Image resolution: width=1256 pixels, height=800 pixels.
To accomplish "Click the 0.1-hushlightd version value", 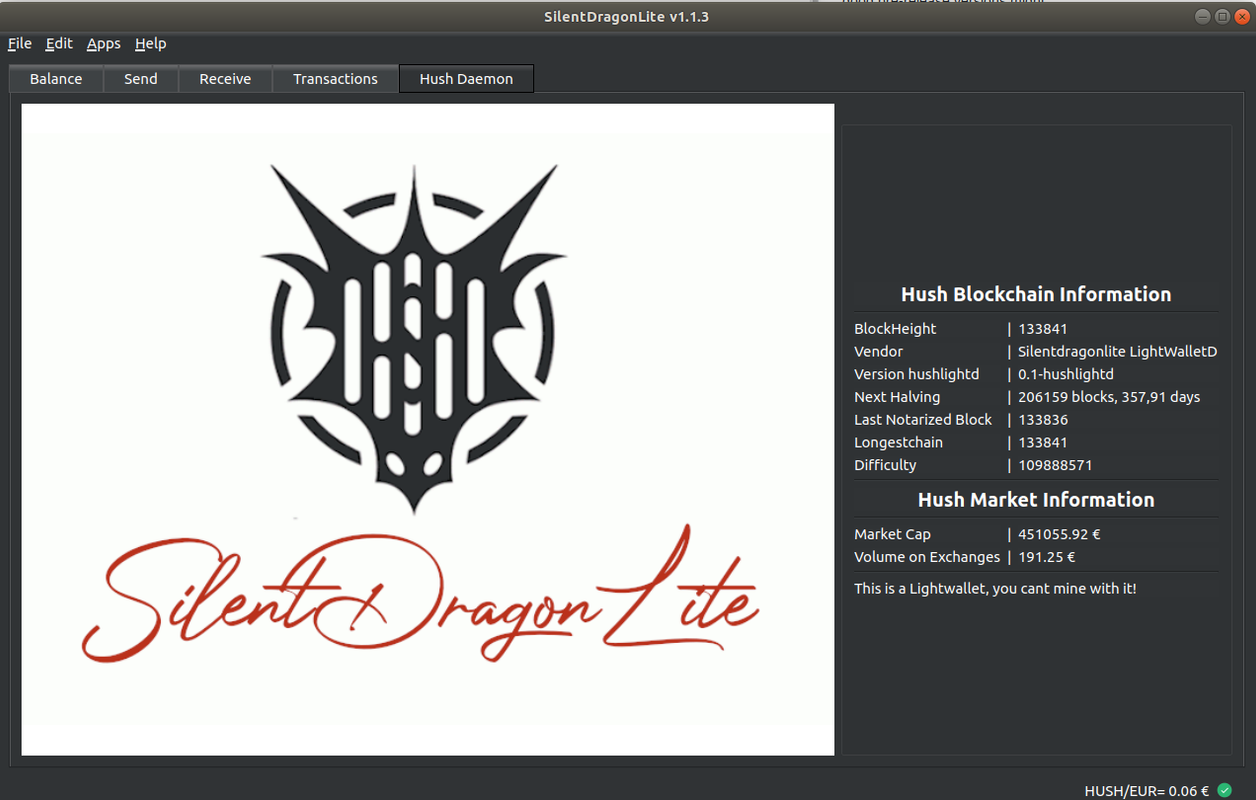I will [1066, 374].
